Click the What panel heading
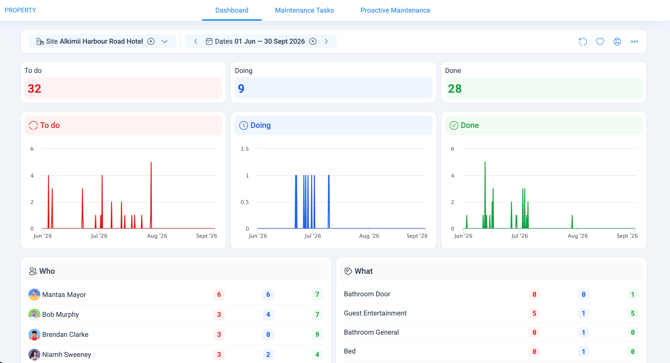Image resolution: width=670 pixels, height=363 pixels. [364, 271]
